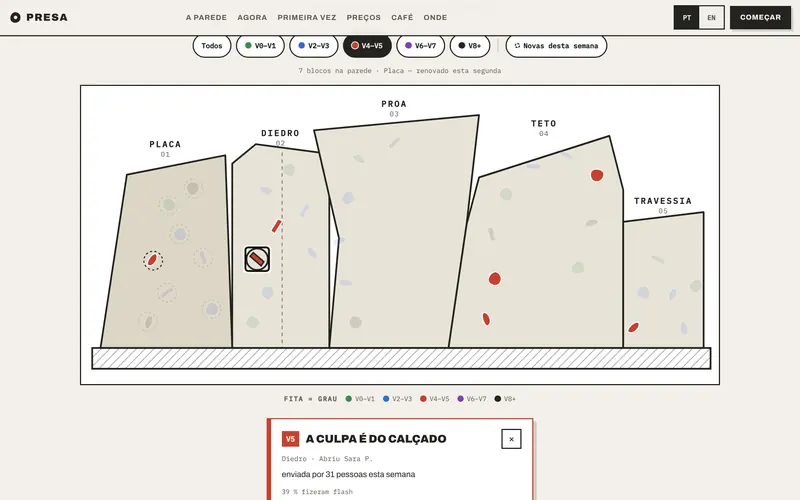Viewport: 800px width, 500px height.
Task: Select the red hold on the Travessia panel
Action: pos(633,328)
